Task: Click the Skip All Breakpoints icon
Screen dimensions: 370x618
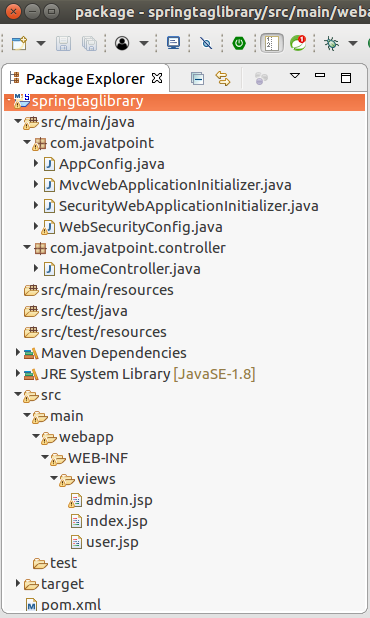Action: 206,43
